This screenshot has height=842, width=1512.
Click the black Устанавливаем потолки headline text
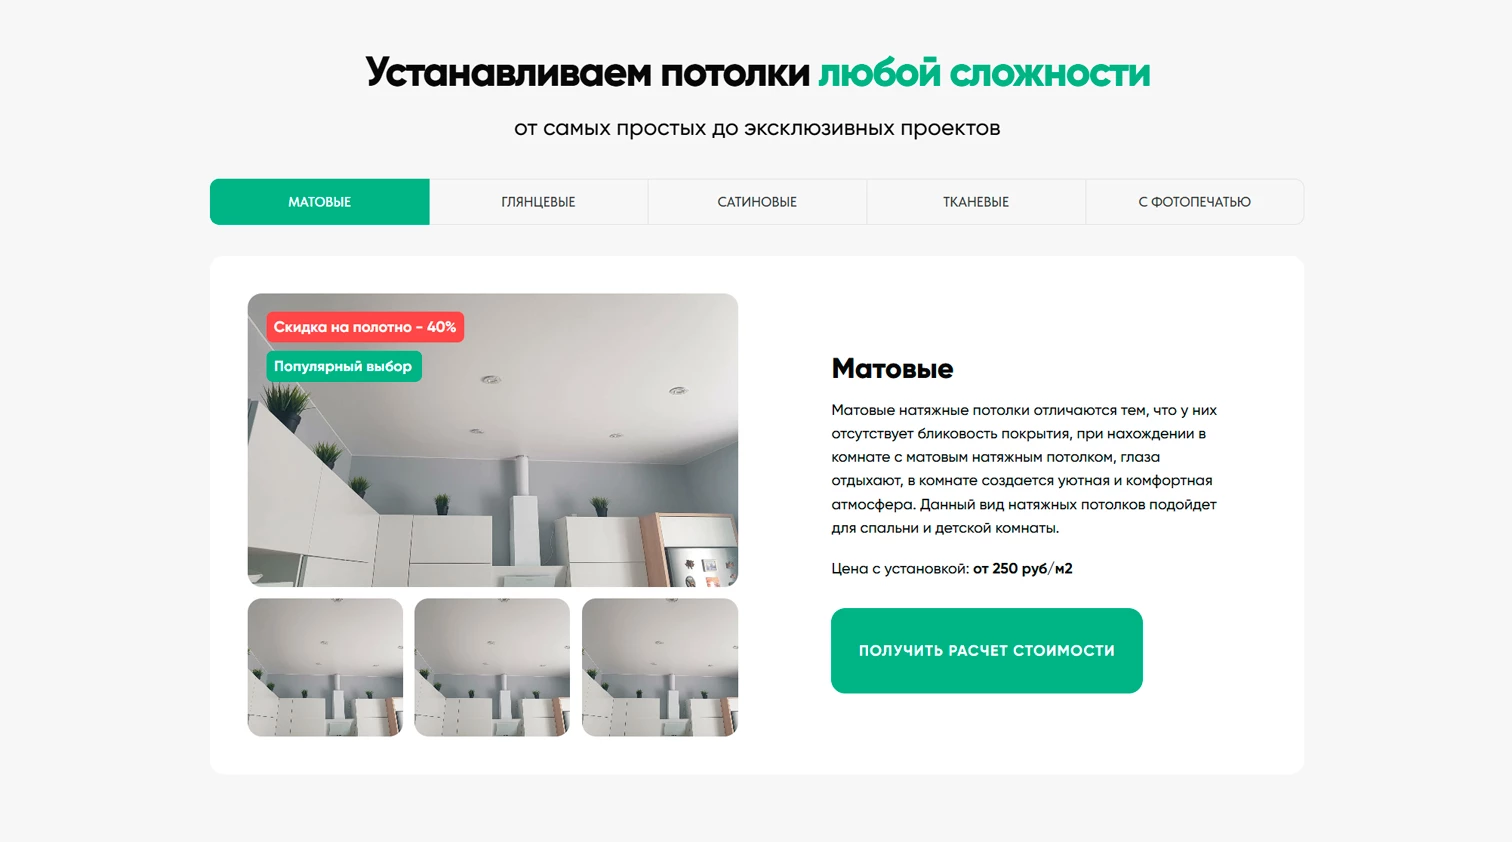[x=587, y=73]
